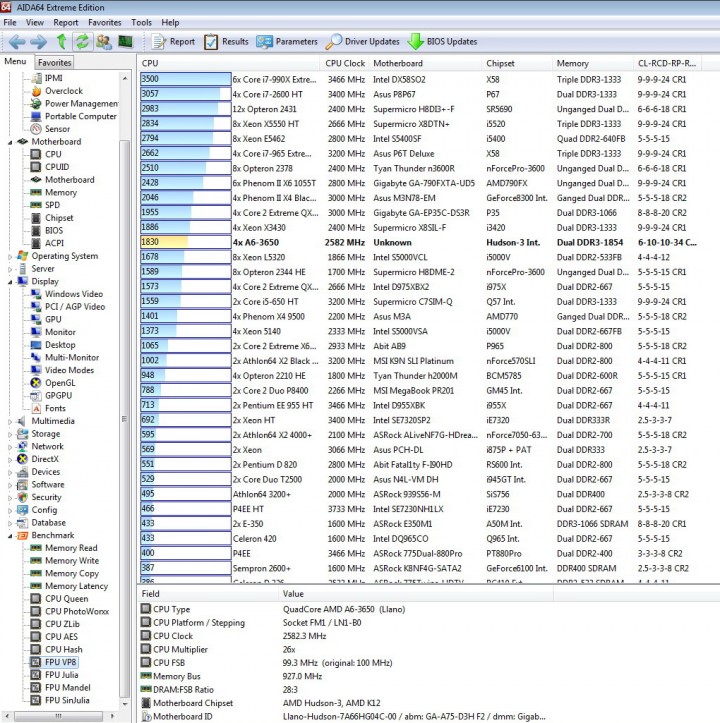Open the Favorites menu
Image resolution: width=720 pixels, height=723 pixels.
tap(105, 22)
